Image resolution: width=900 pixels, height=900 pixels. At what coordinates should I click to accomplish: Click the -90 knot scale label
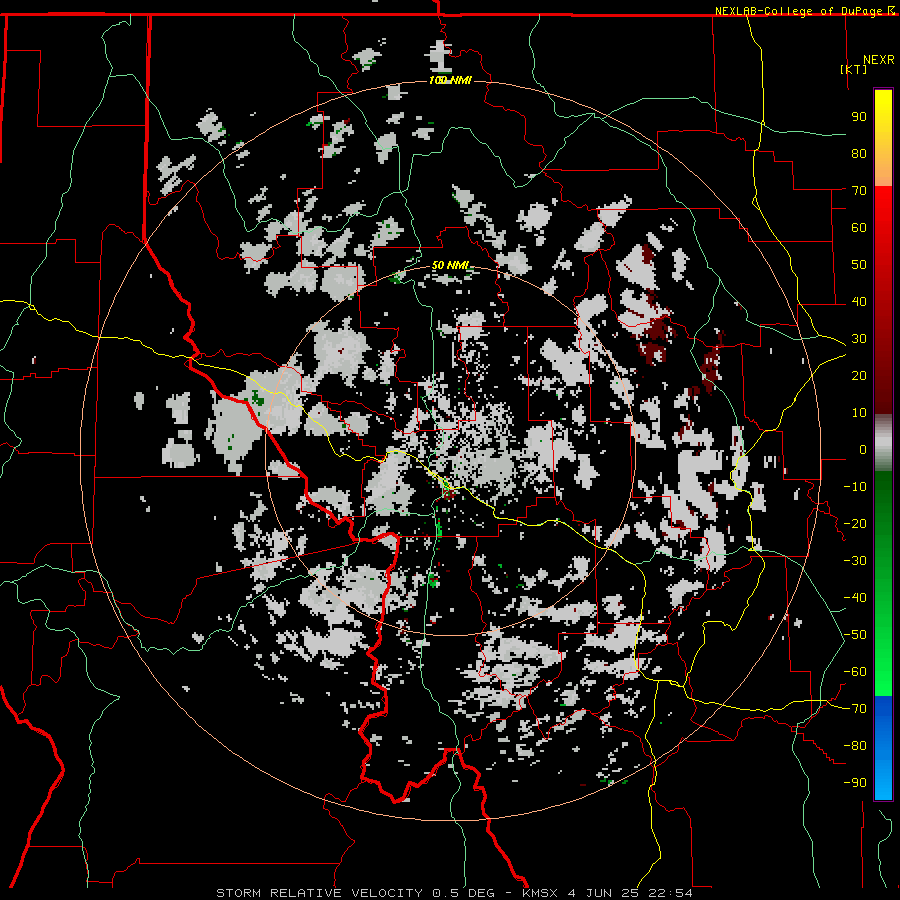tap(855, 783)
